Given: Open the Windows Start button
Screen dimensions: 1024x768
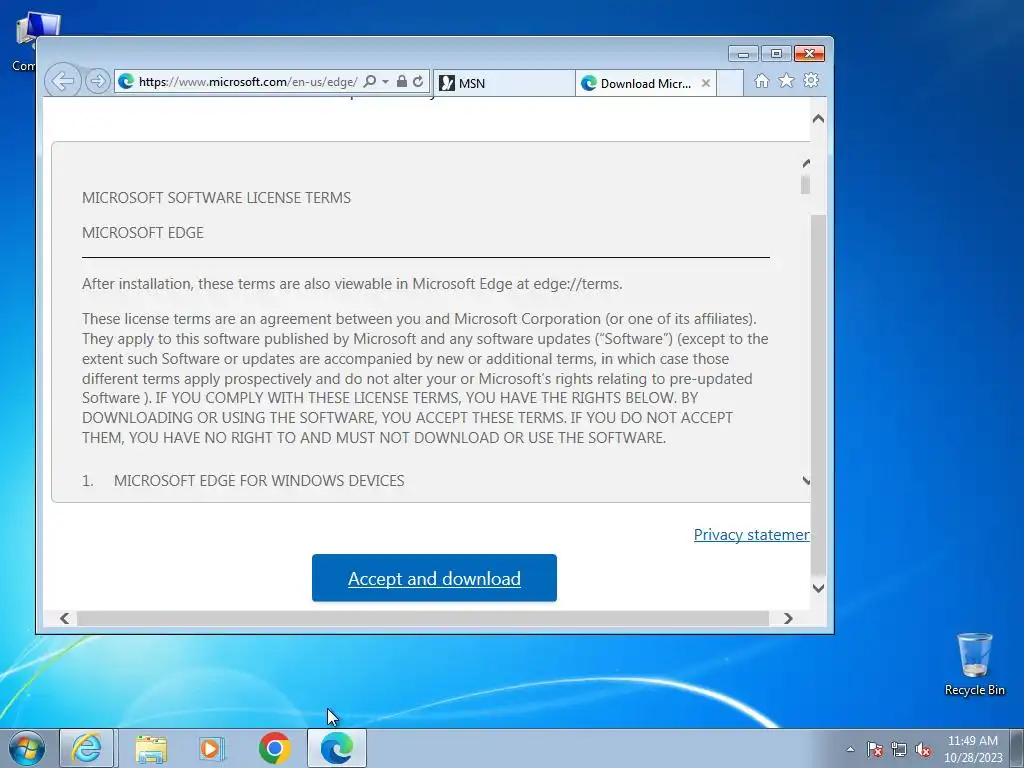Looking at the screenshot, I should click(x=26, y=748).
